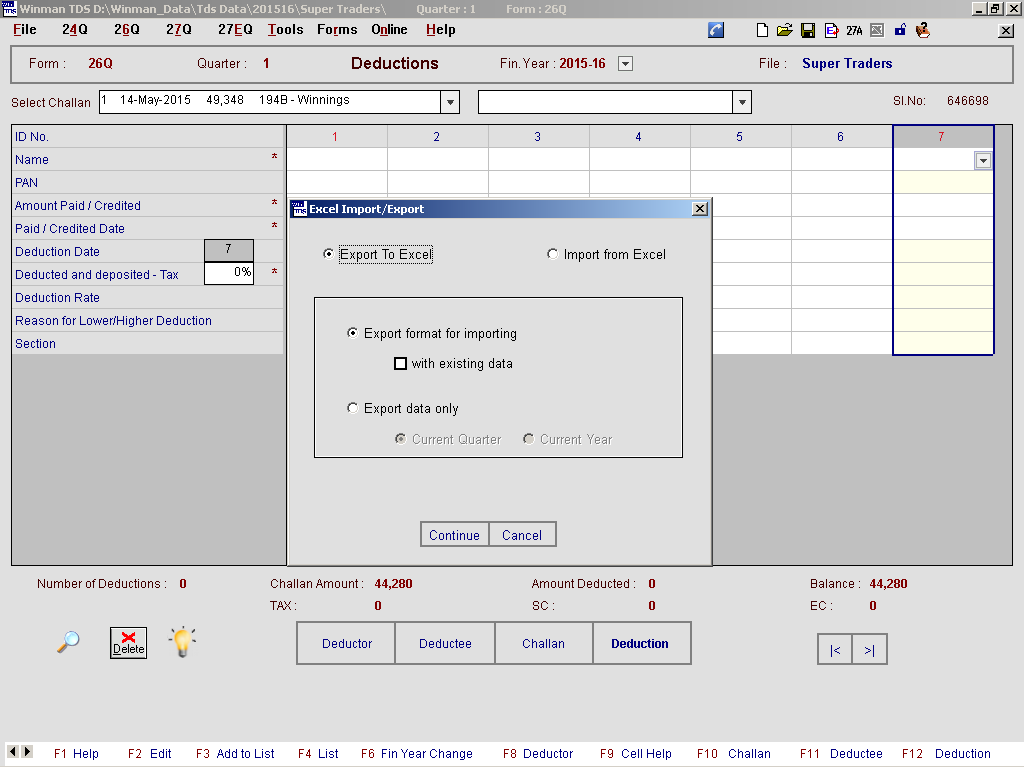
Task: Click the floppy disk save icon
Action: 808,30
